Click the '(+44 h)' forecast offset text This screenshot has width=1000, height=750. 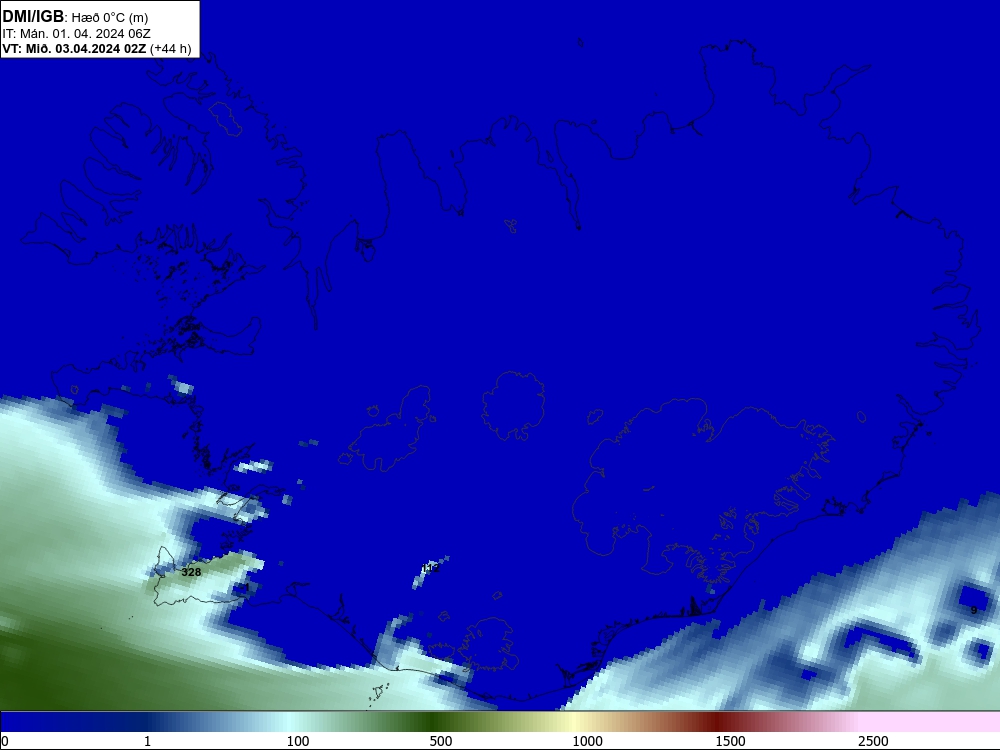[x=170, y=48]
